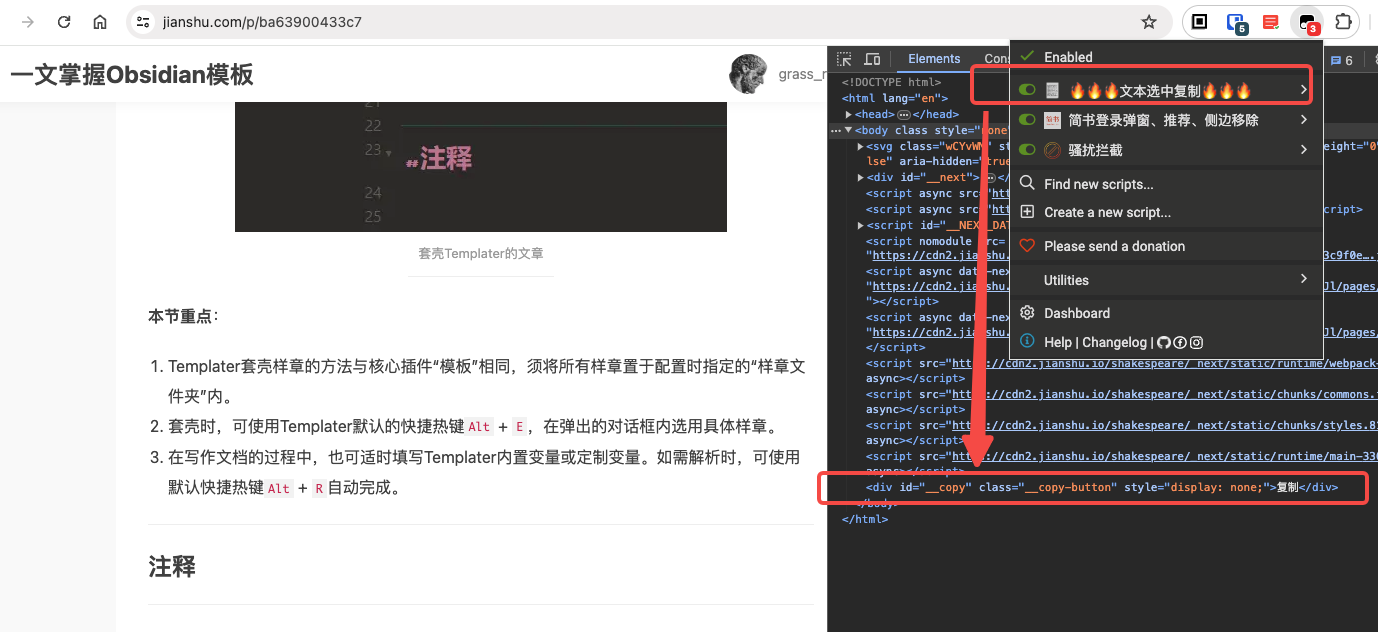Image resolution: width=1378 pixels, height=632 pixels.
Task: Click the 注释 section heading
Action: click(172, 567)
